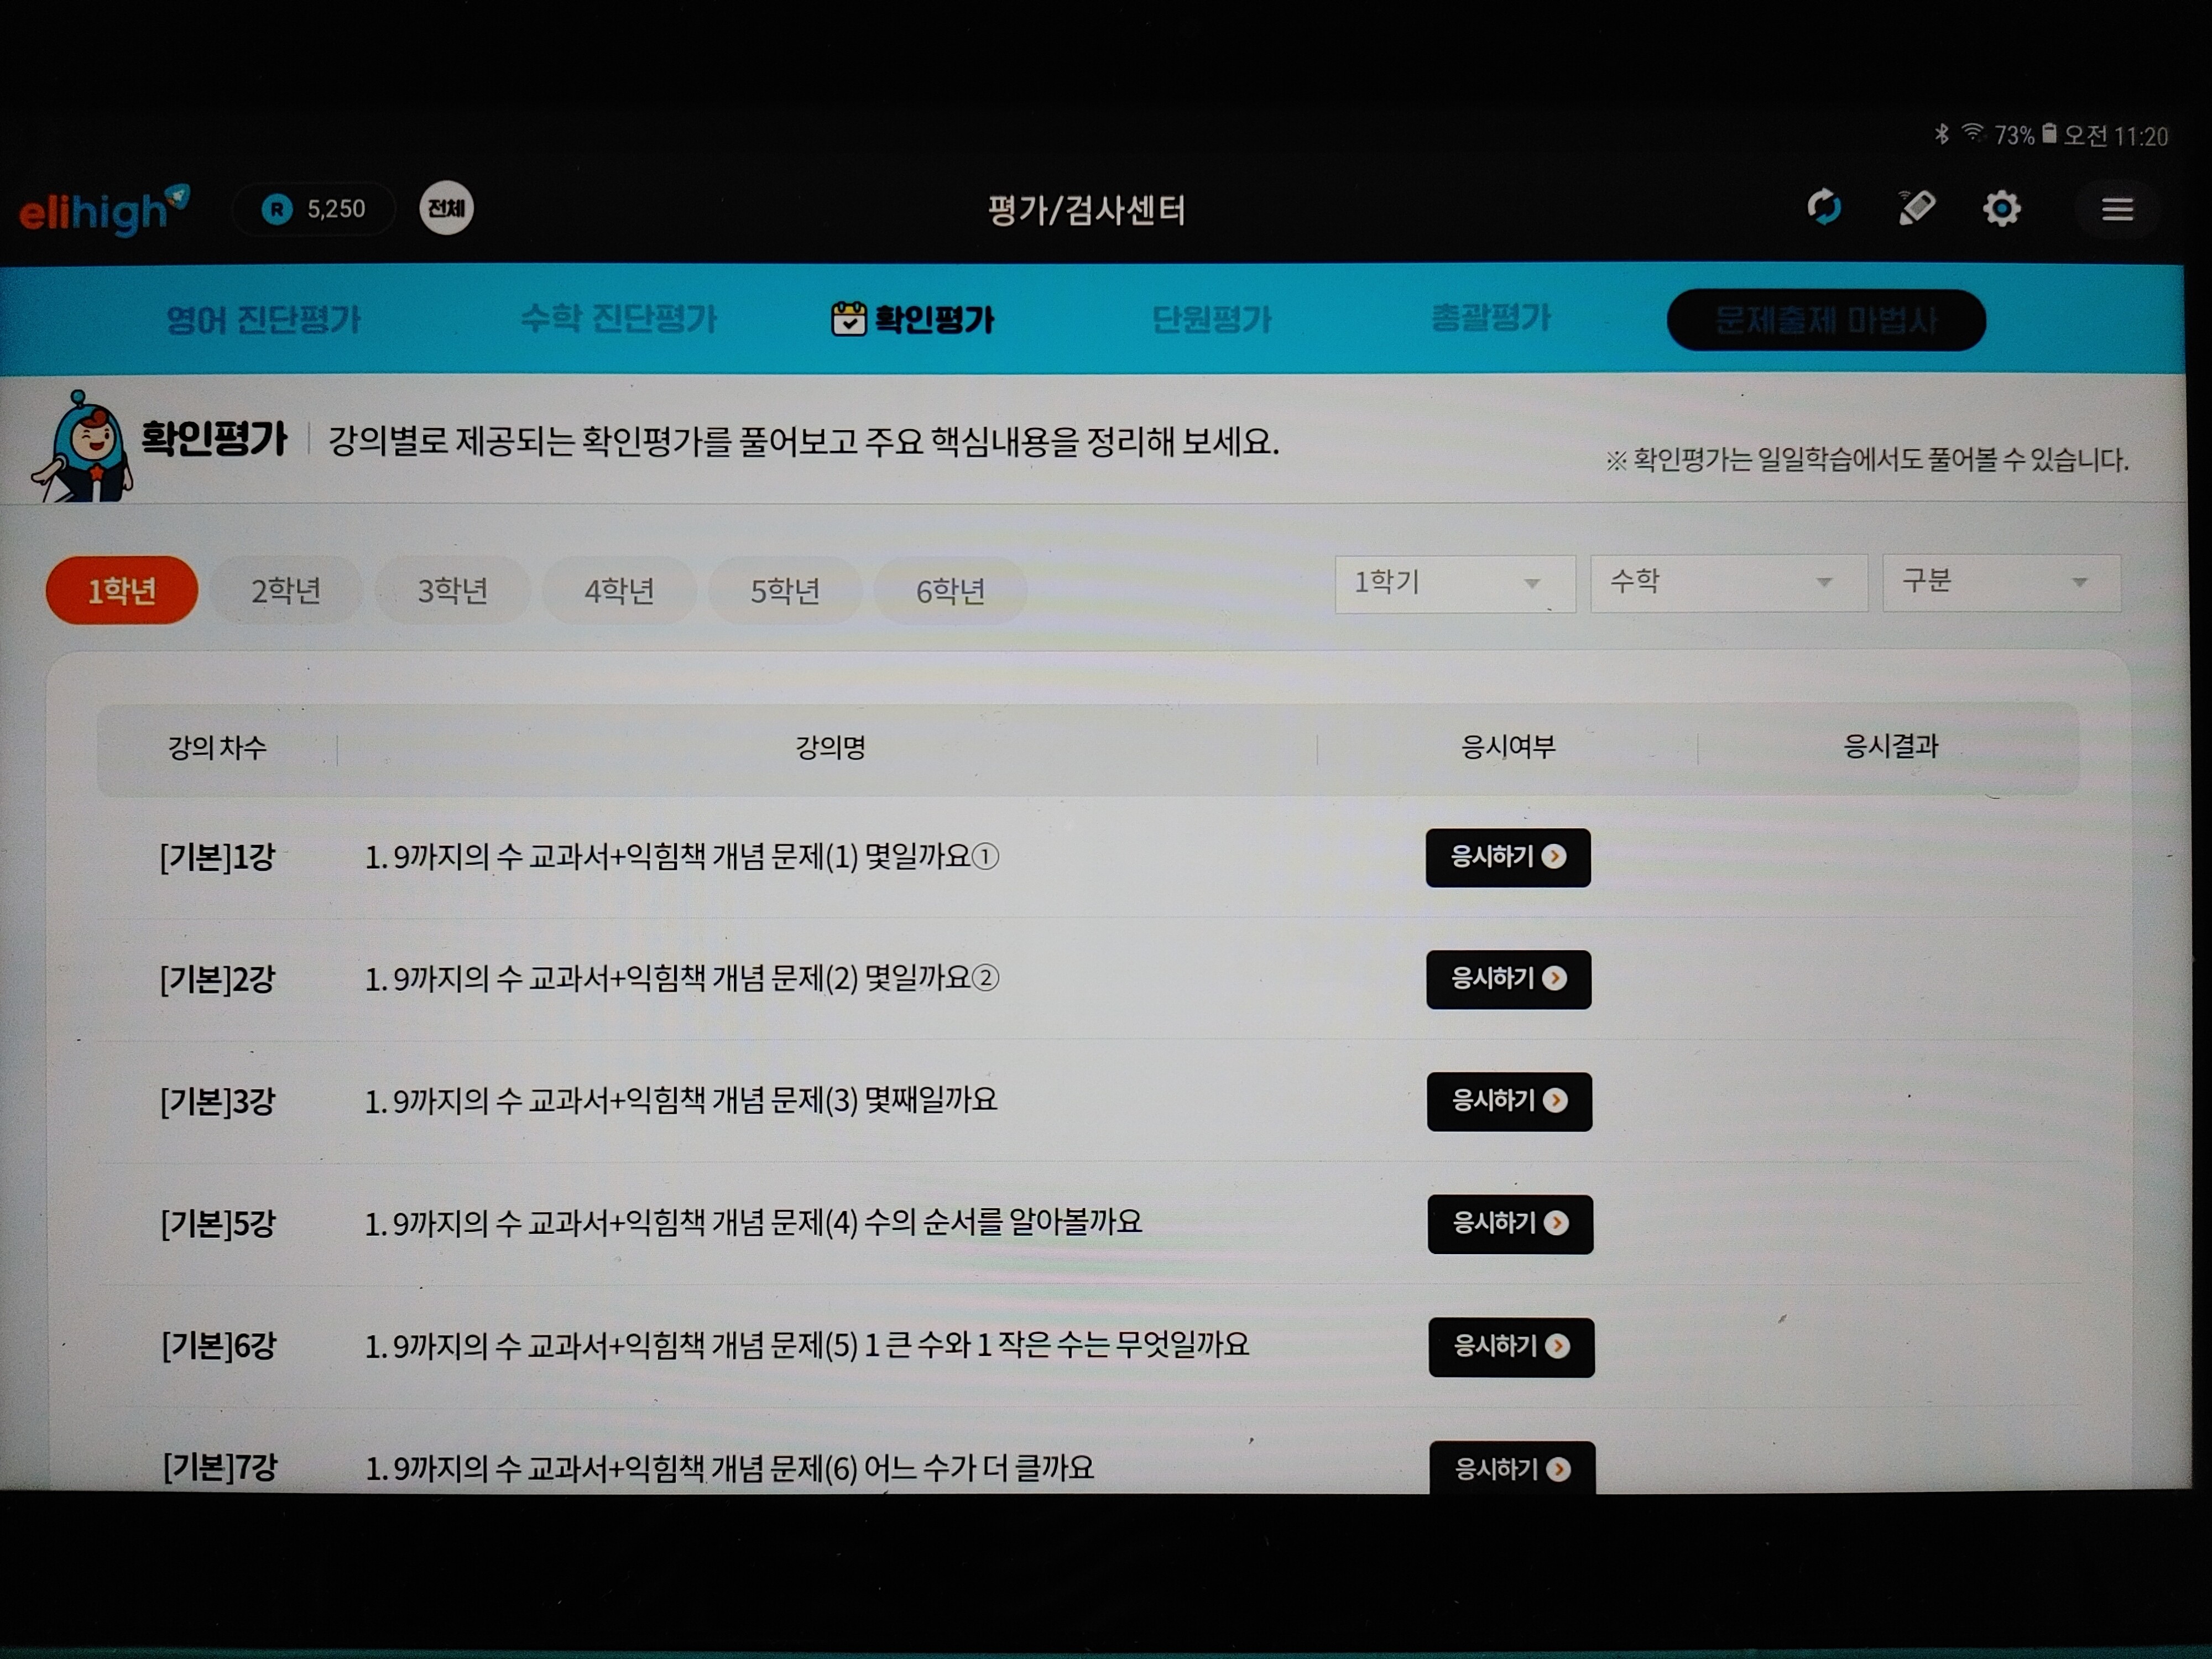Click the [기본]7강 label

coord(220,1468)
